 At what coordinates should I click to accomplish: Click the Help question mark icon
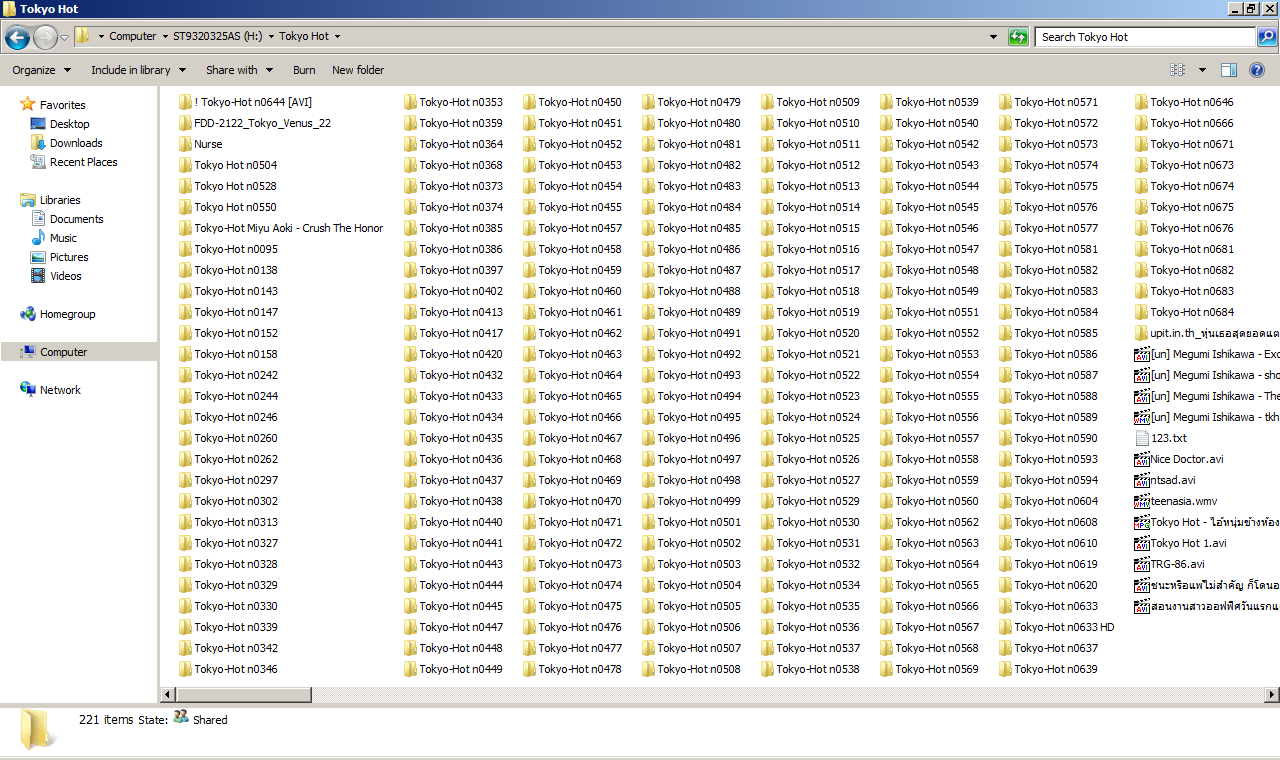pyautogui.click(x=1258, y=70)
